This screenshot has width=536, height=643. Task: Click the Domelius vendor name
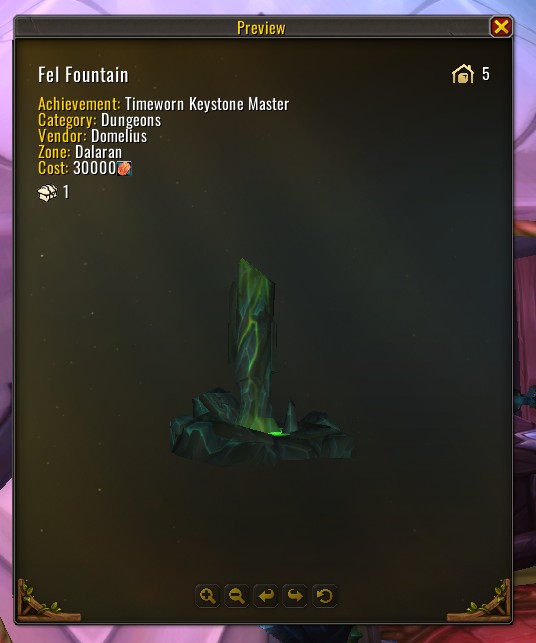(119, 136)
